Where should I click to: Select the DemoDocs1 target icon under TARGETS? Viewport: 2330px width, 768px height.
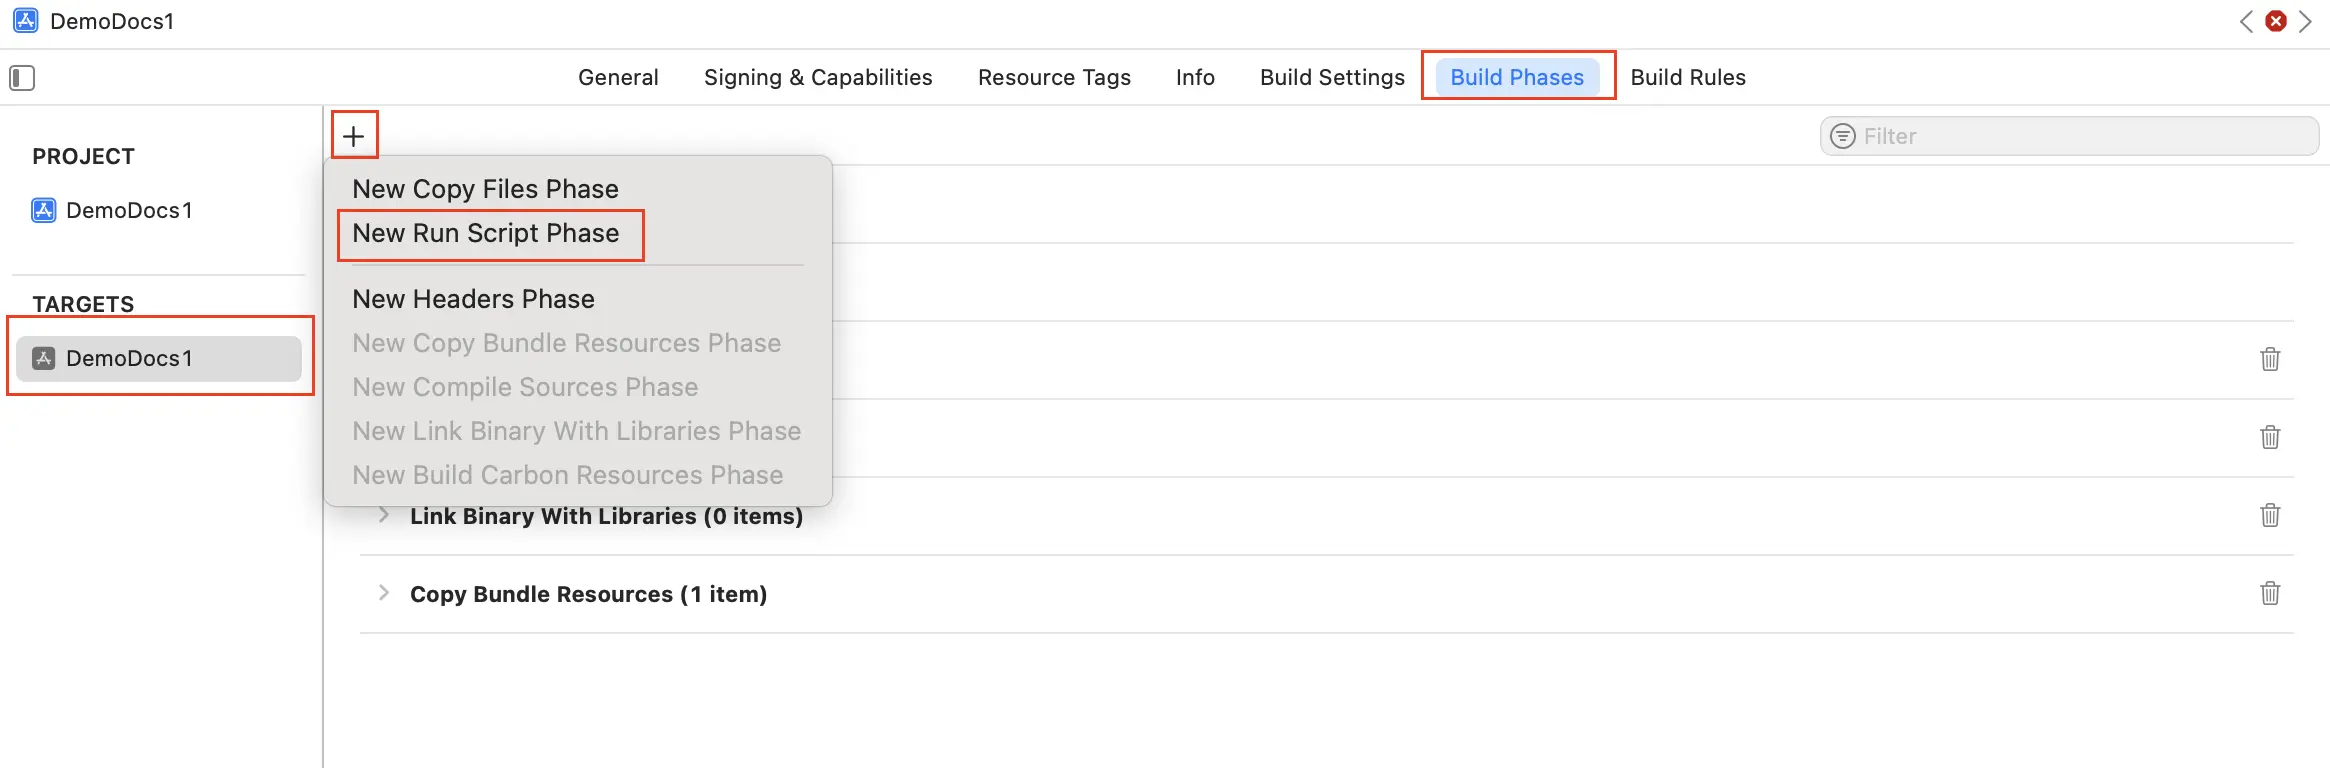pos(44,357)
